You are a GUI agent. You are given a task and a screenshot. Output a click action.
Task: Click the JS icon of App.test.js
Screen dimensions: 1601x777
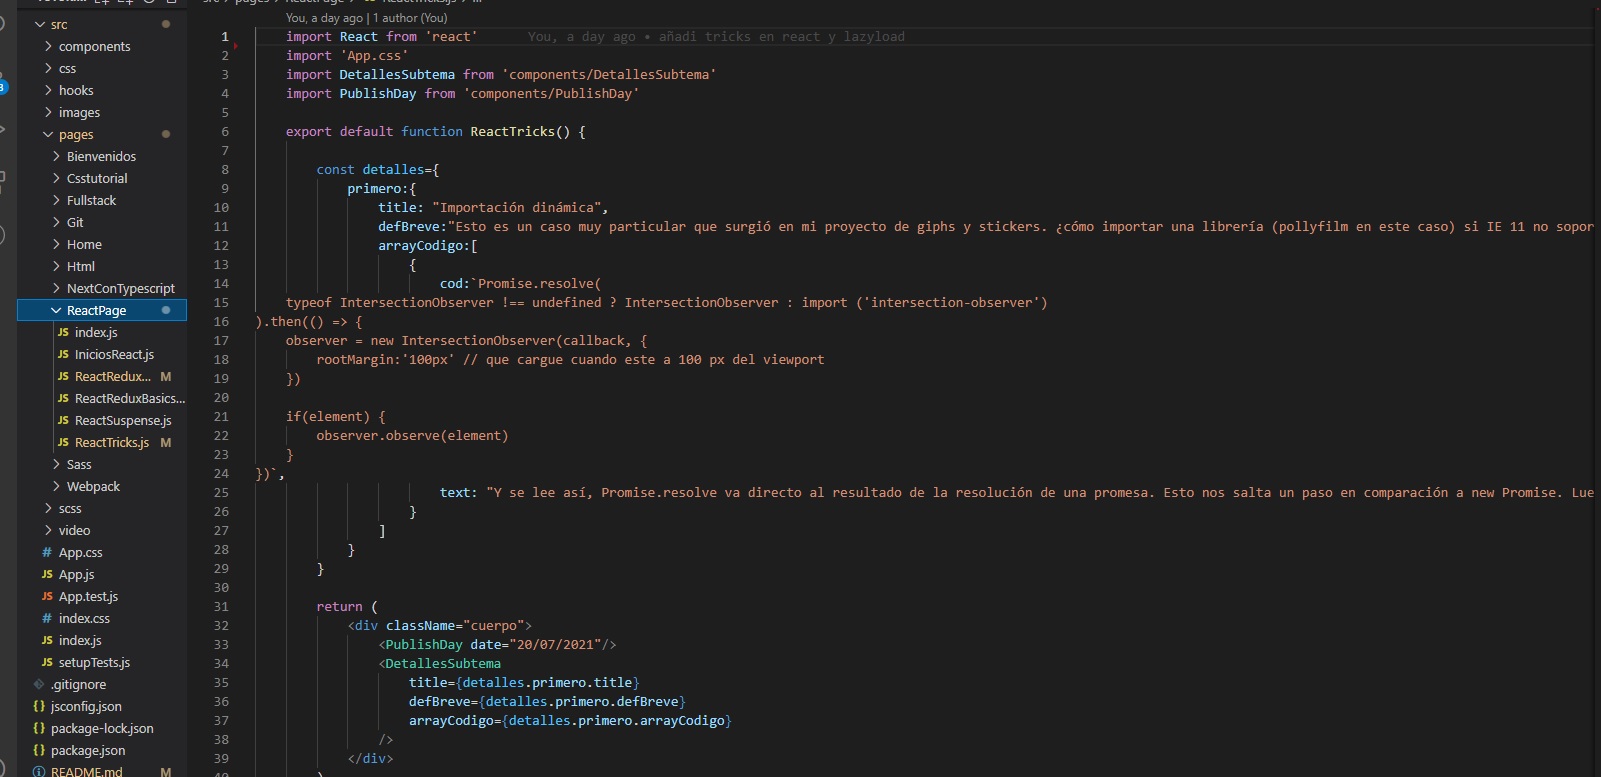pos(47,596)
